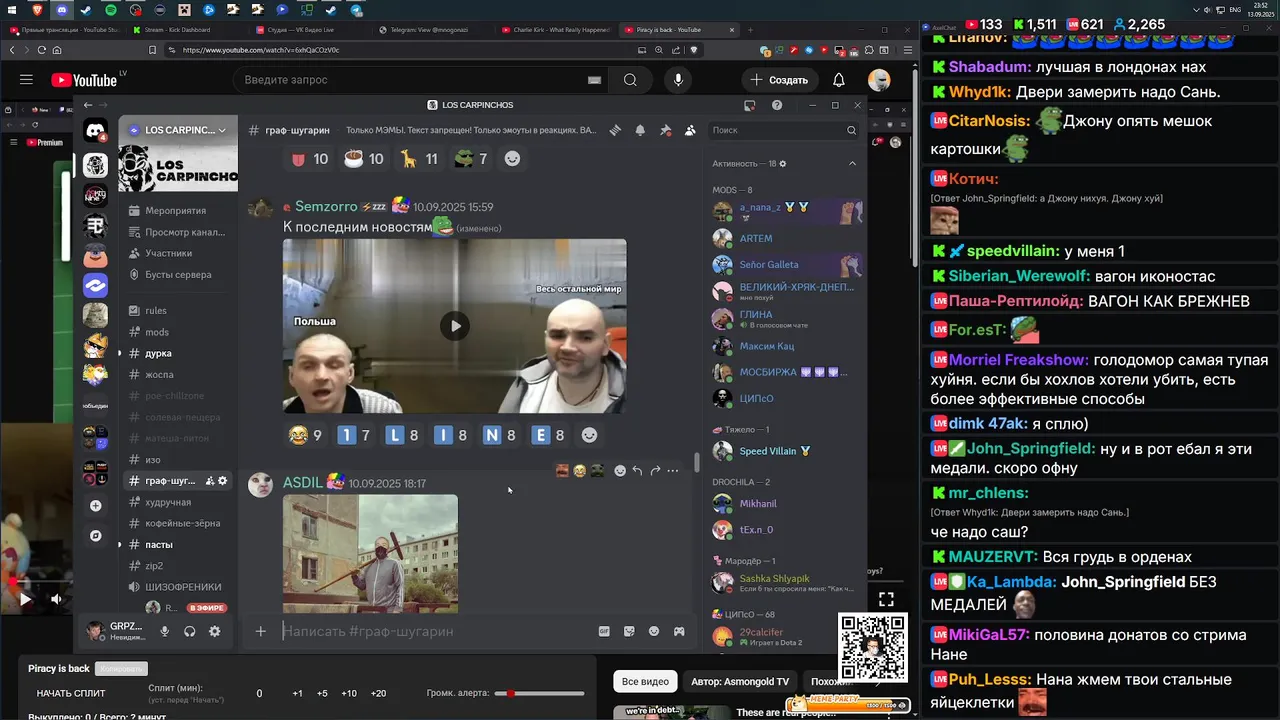Open GIF picker in Discord message bar
This screenshot has width=1280, height=720.
pos(604,631)
